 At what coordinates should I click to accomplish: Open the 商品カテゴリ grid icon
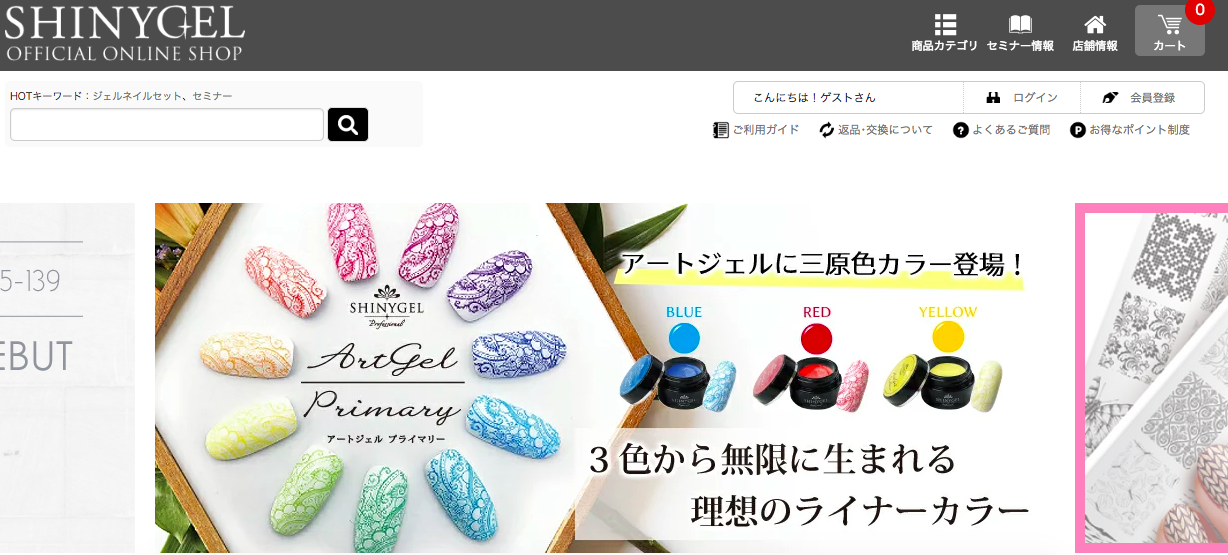coord(945,25)
